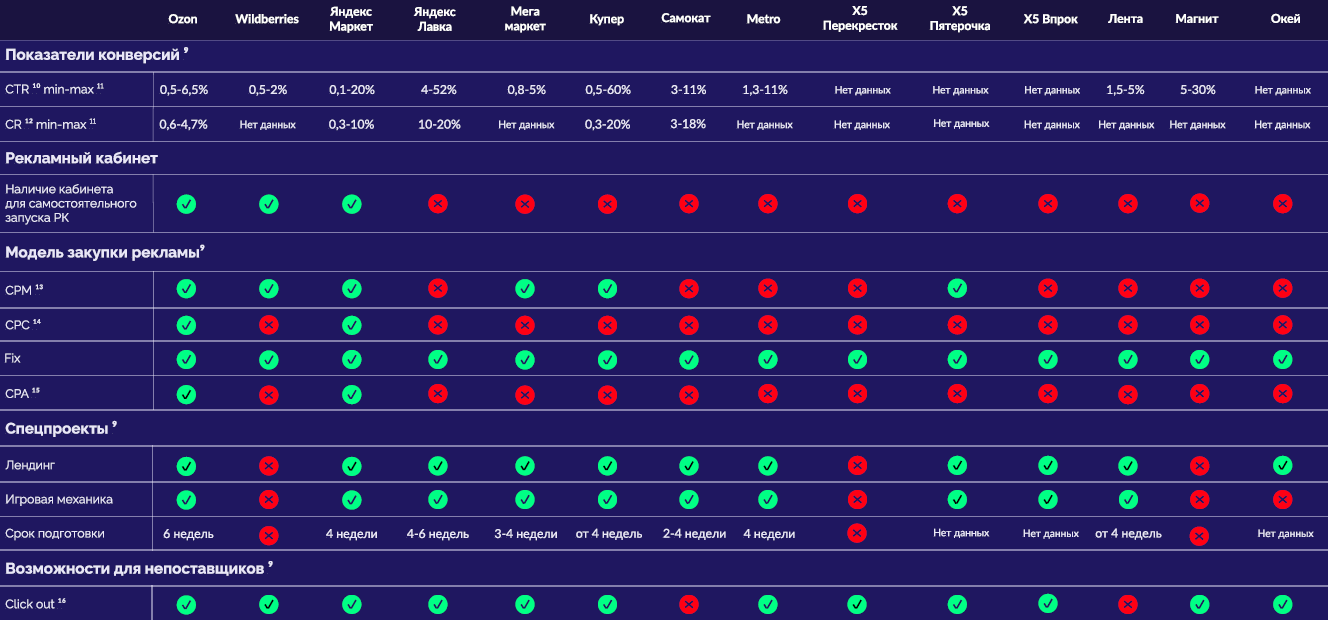Select the Яндекс Лавка CTR value 4-52%
1328x620 pixels.
click(438, 90)
